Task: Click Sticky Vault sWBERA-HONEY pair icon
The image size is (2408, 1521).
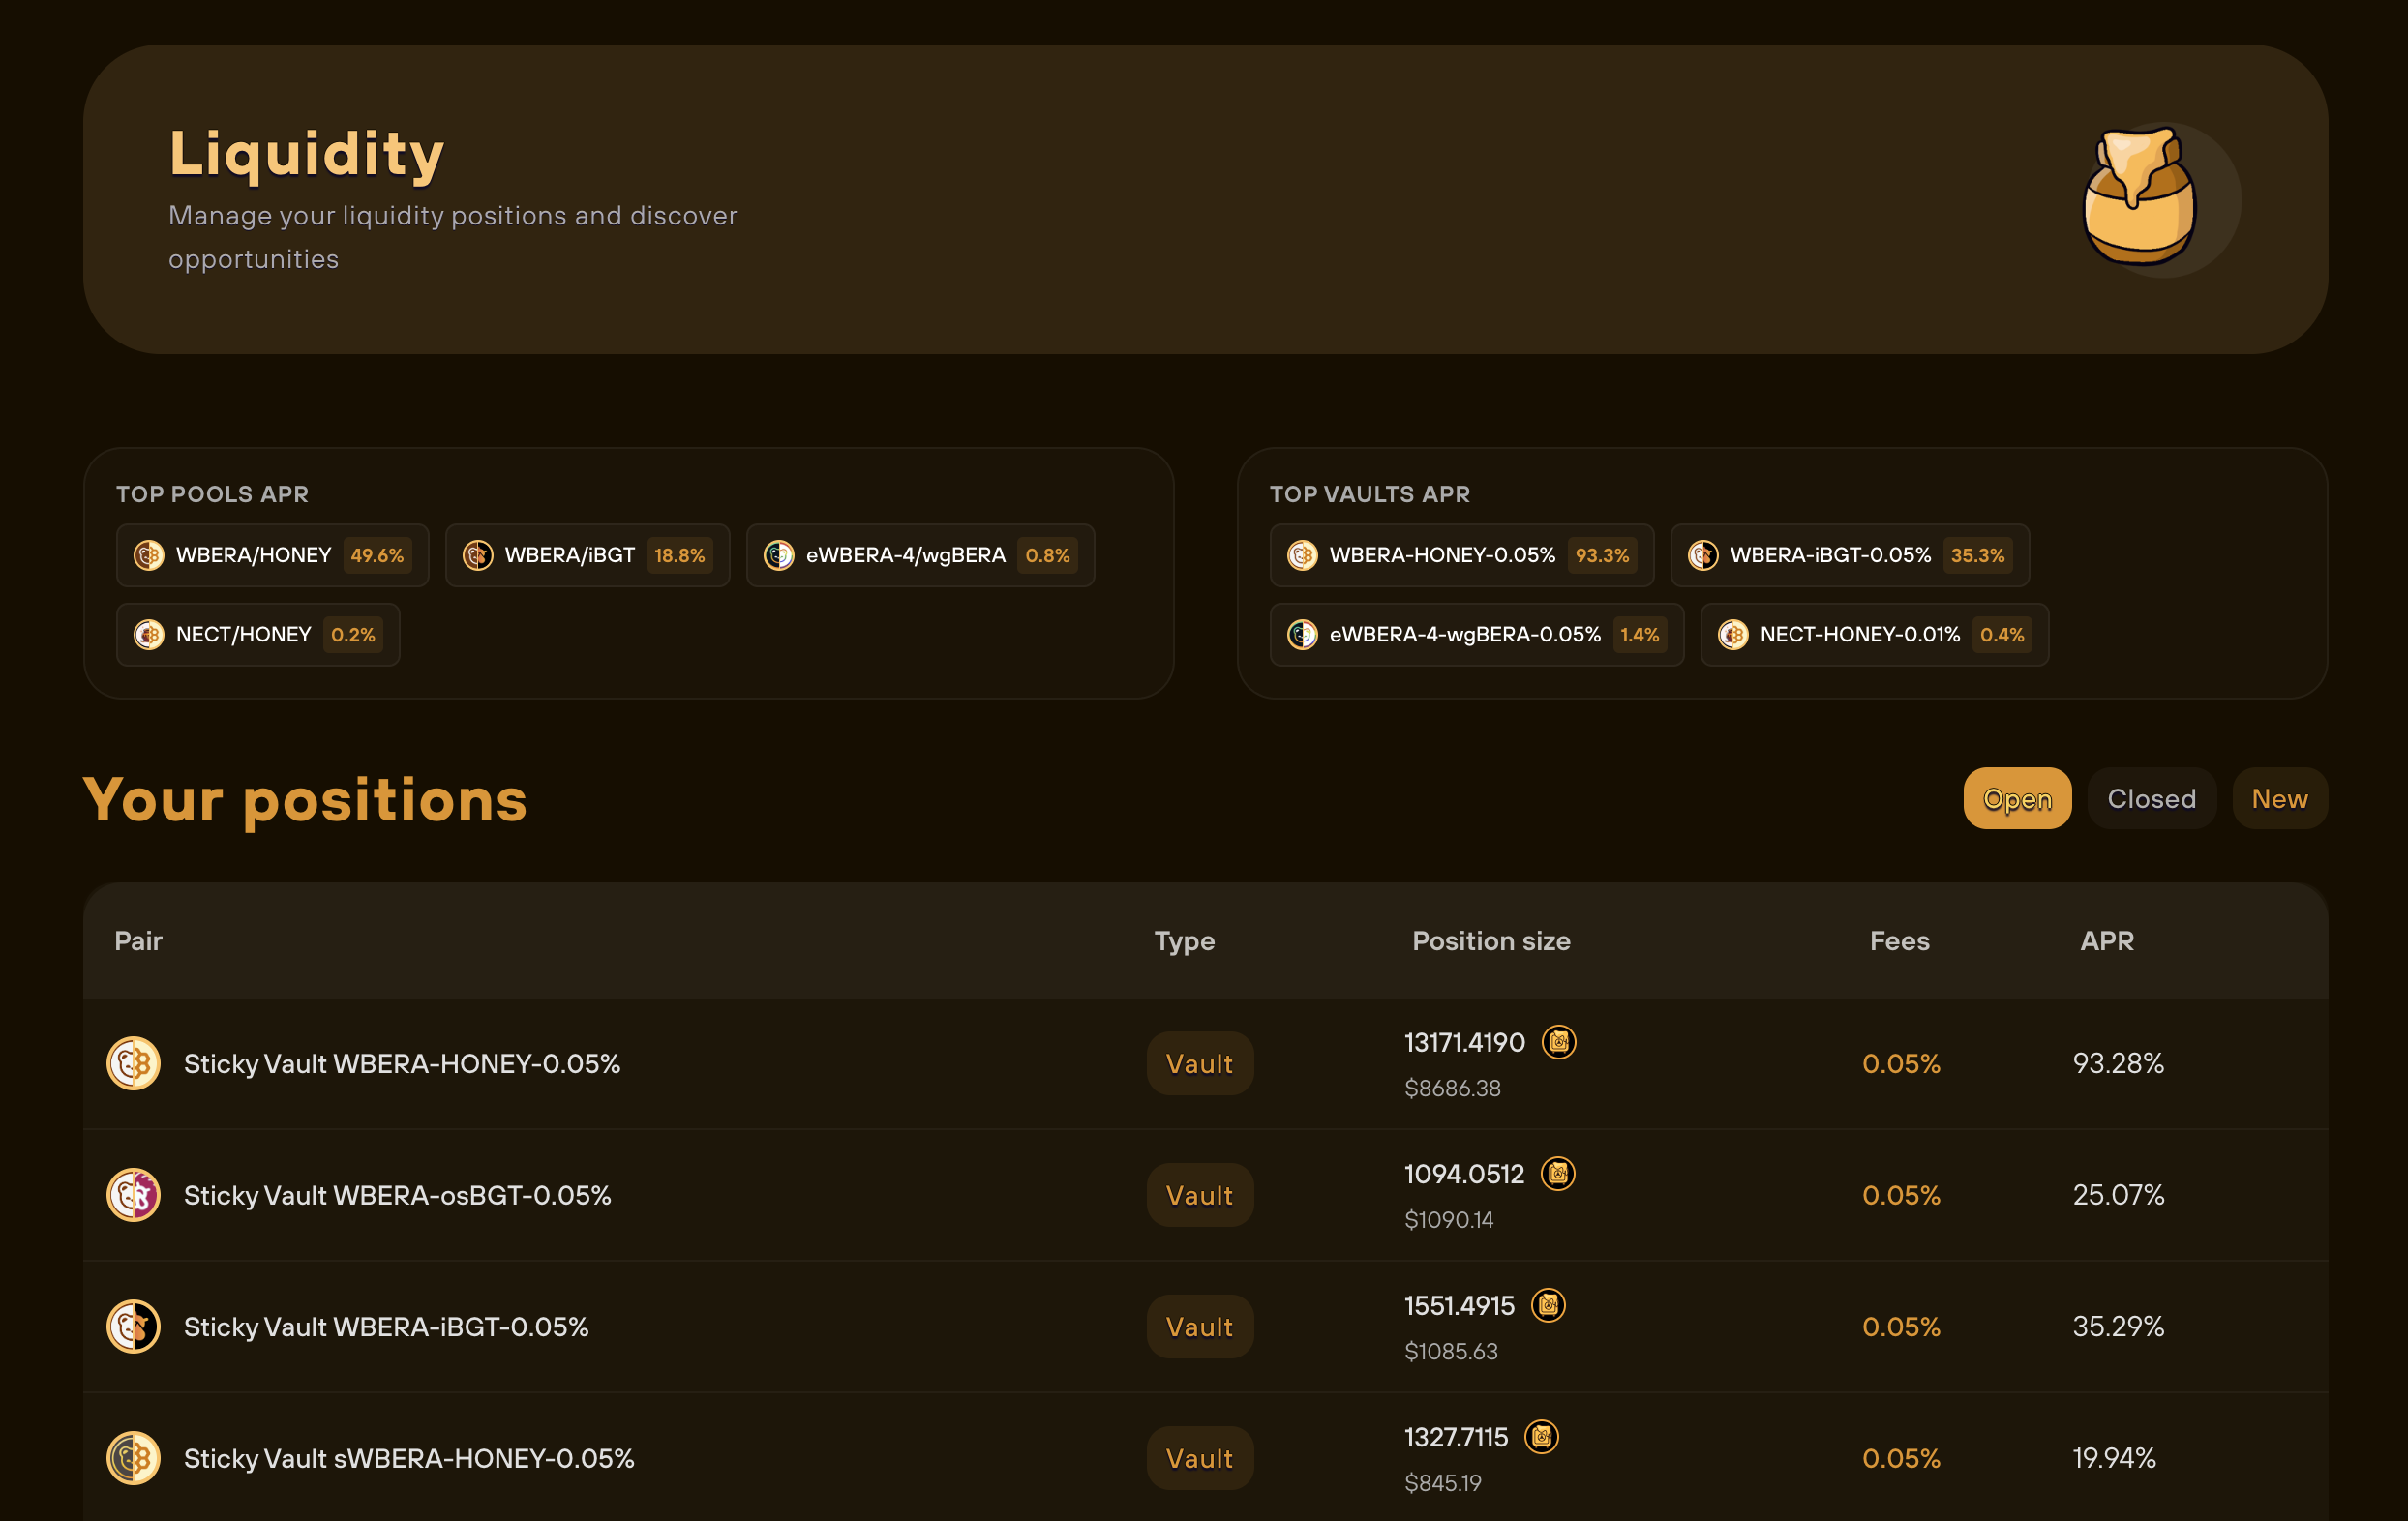Action: (x=134, y=1458)
